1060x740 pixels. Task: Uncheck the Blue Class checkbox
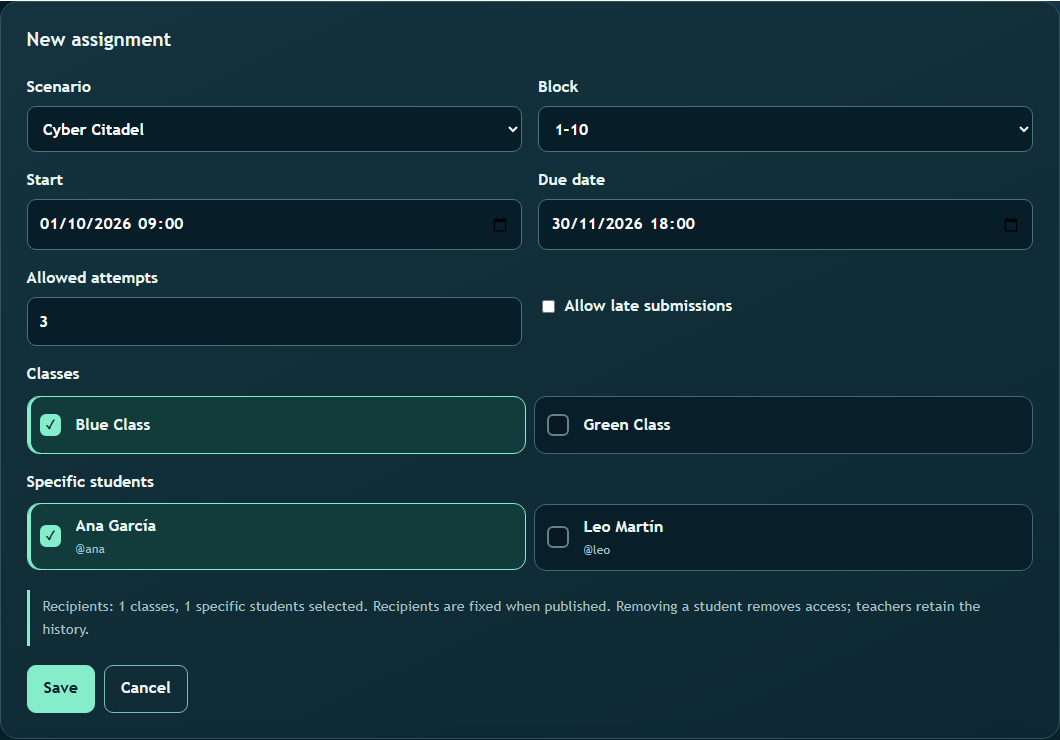(51, 424)
